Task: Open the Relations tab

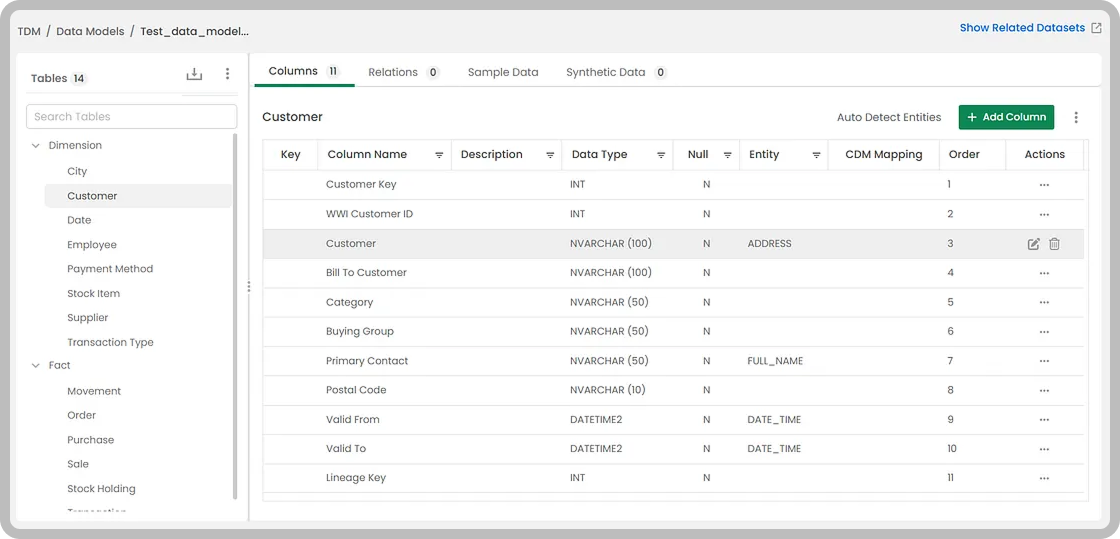Action: pos(404,72)
